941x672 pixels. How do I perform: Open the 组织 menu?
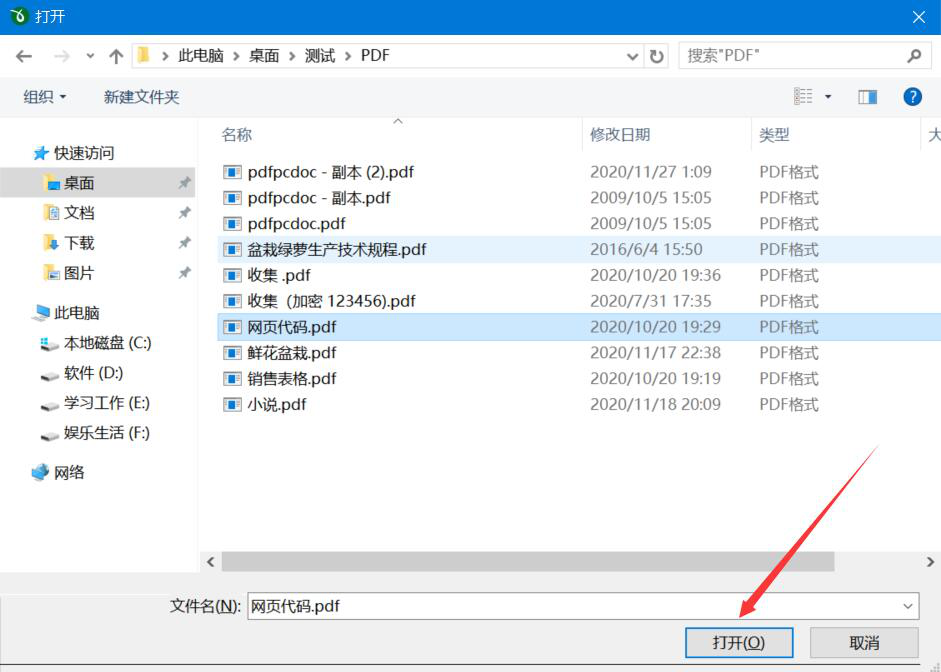[44, 97]
